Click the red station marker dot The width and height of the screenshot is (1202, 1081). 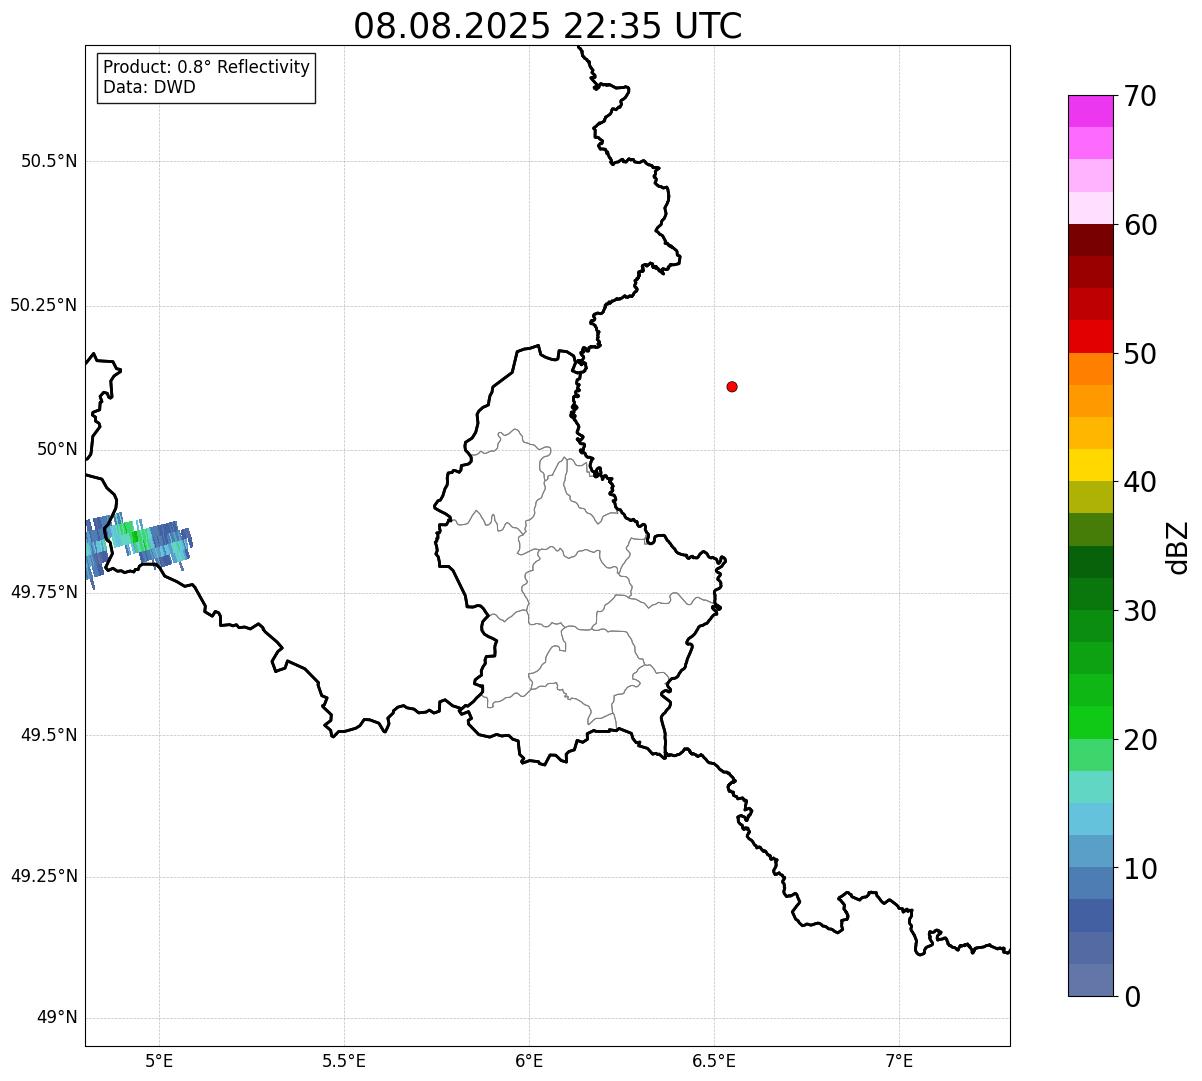(732, 386)
